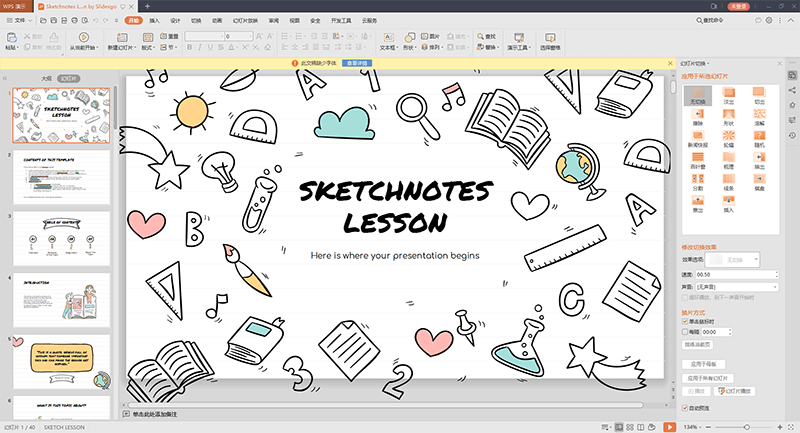Click the 查看详情 link in notification bar
Viewport: 800px width, 433px height.
357,62
